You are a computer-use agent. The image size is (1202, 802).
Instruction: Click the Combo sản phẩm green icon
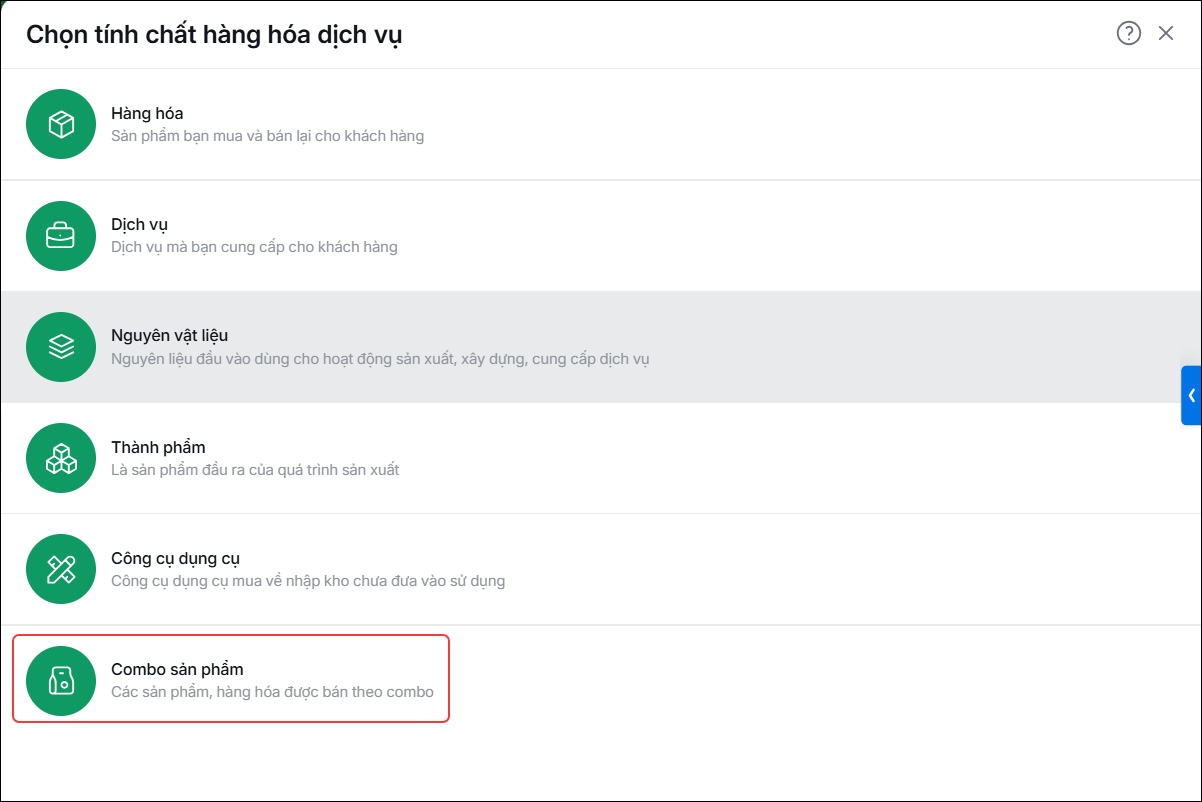[61, 681]
